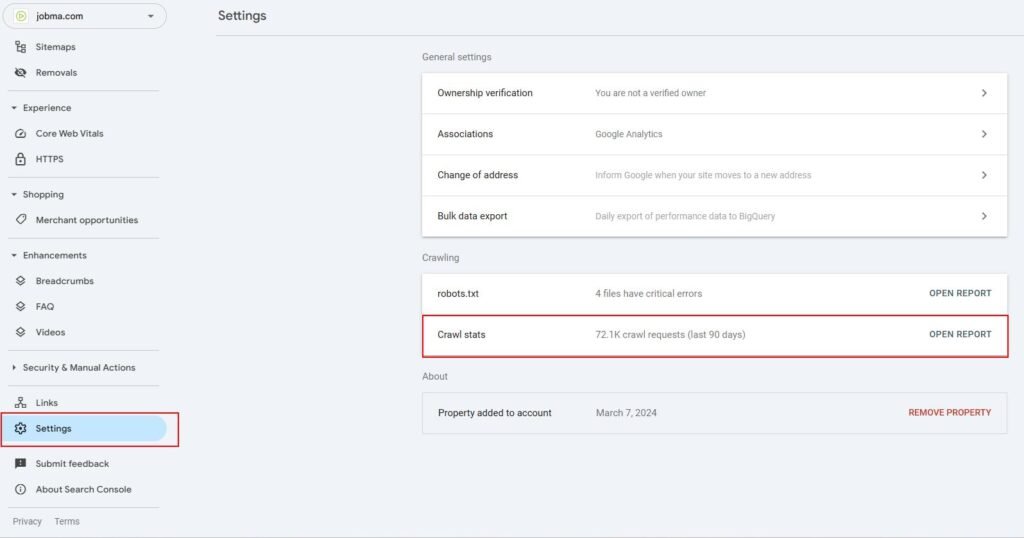Viewport: 1024px width, 538px height.
Task: Expand Security & Manual Actions section
Action: pyautogui.click(x=14, y=368)
